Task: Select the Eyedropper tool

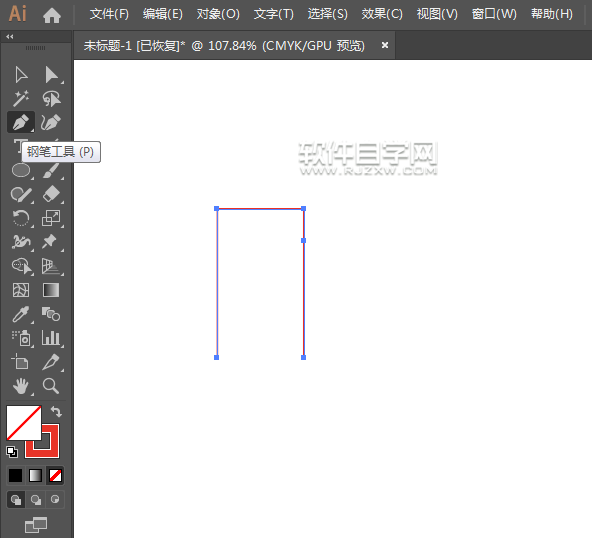Action: pyautogui.click(x=21, y=314)
